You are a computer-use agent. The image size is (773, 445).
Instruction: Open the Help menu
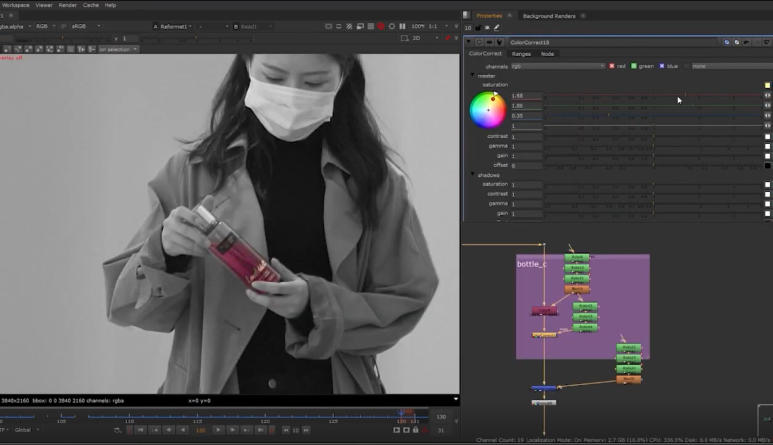coord(110,5)
